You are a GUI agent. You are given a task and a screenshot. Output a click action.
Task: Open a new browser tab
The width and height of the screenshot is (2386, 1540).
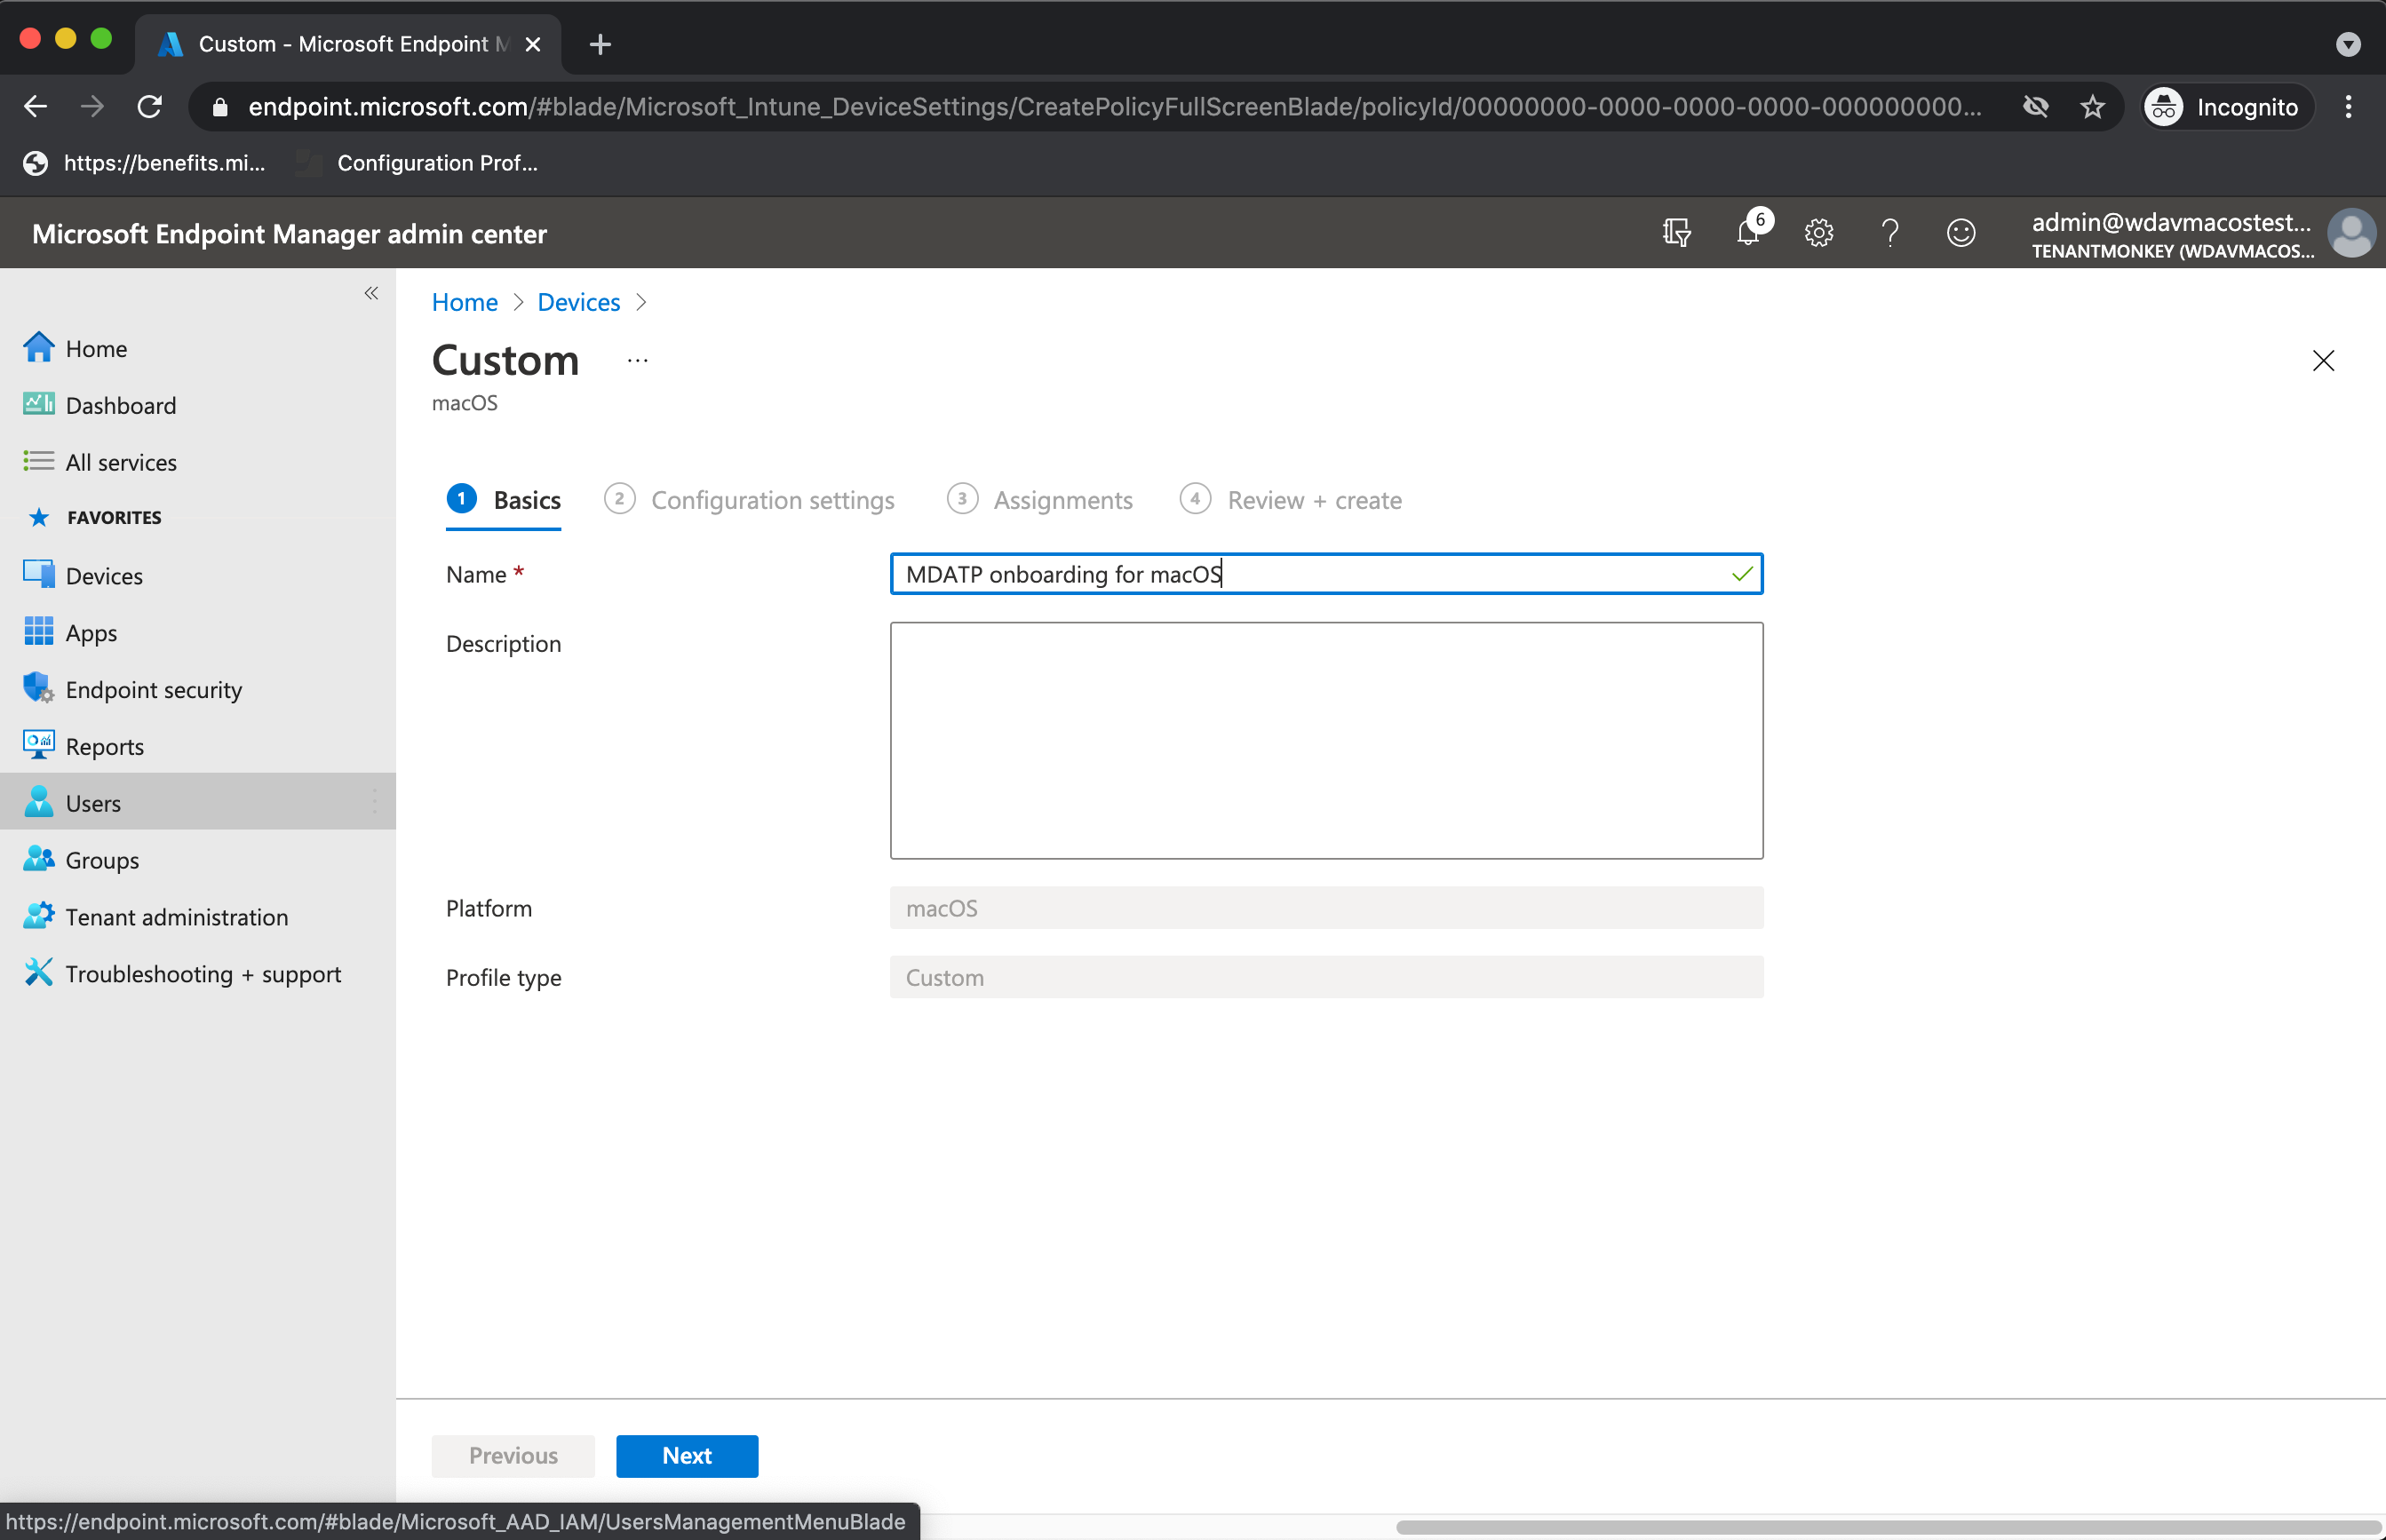(x=600, y=44)
